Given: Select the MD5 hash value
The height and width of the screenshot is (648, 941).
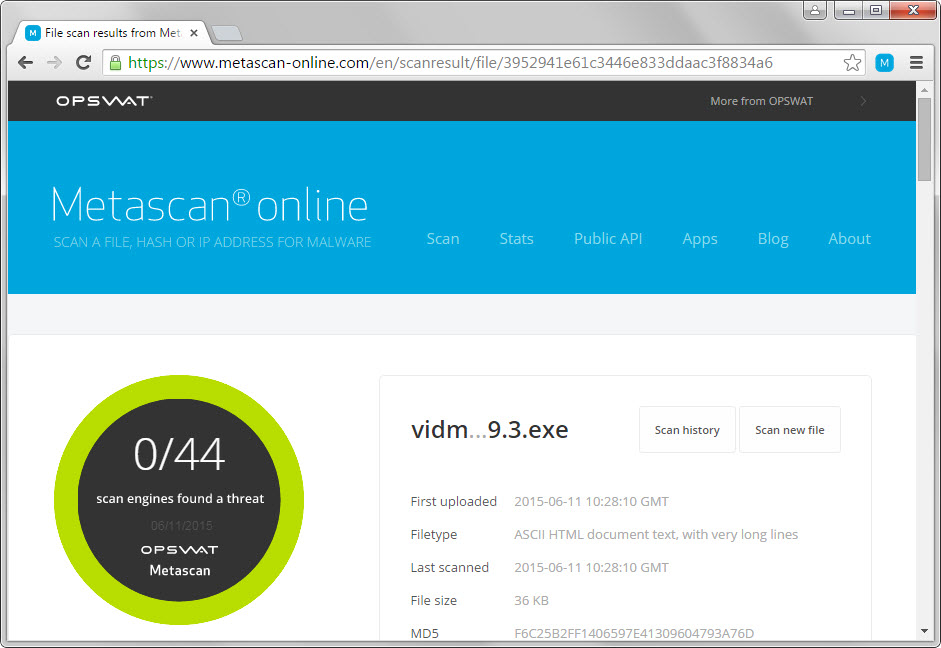Looking at the screenshot, I should coord(634,633).
